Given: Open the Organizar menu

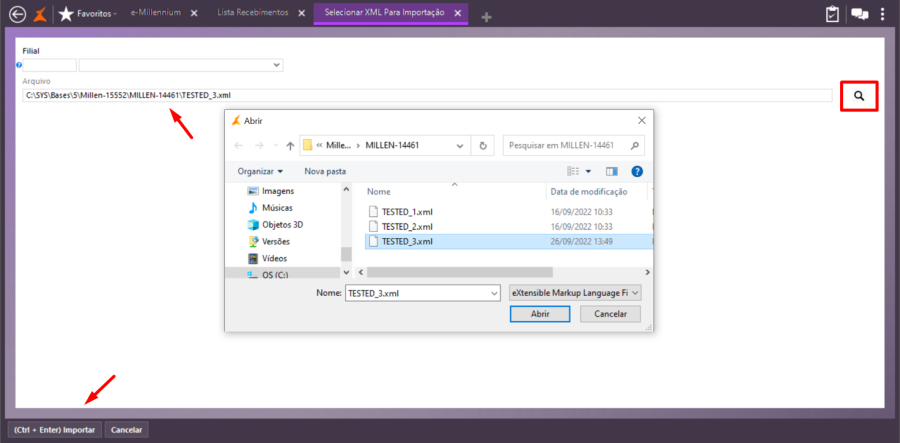Looking at the screenshot, I should point(260,171).
